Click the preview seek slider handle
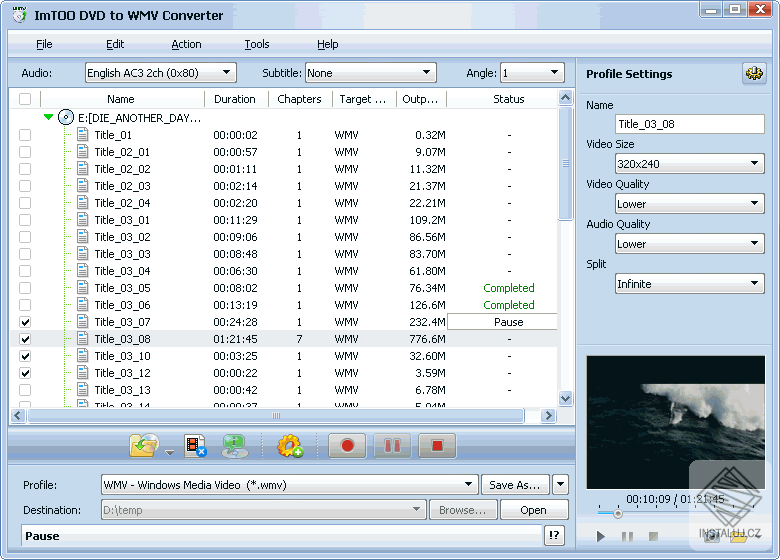This screenshot has height=560, width=780. point(617,513)
